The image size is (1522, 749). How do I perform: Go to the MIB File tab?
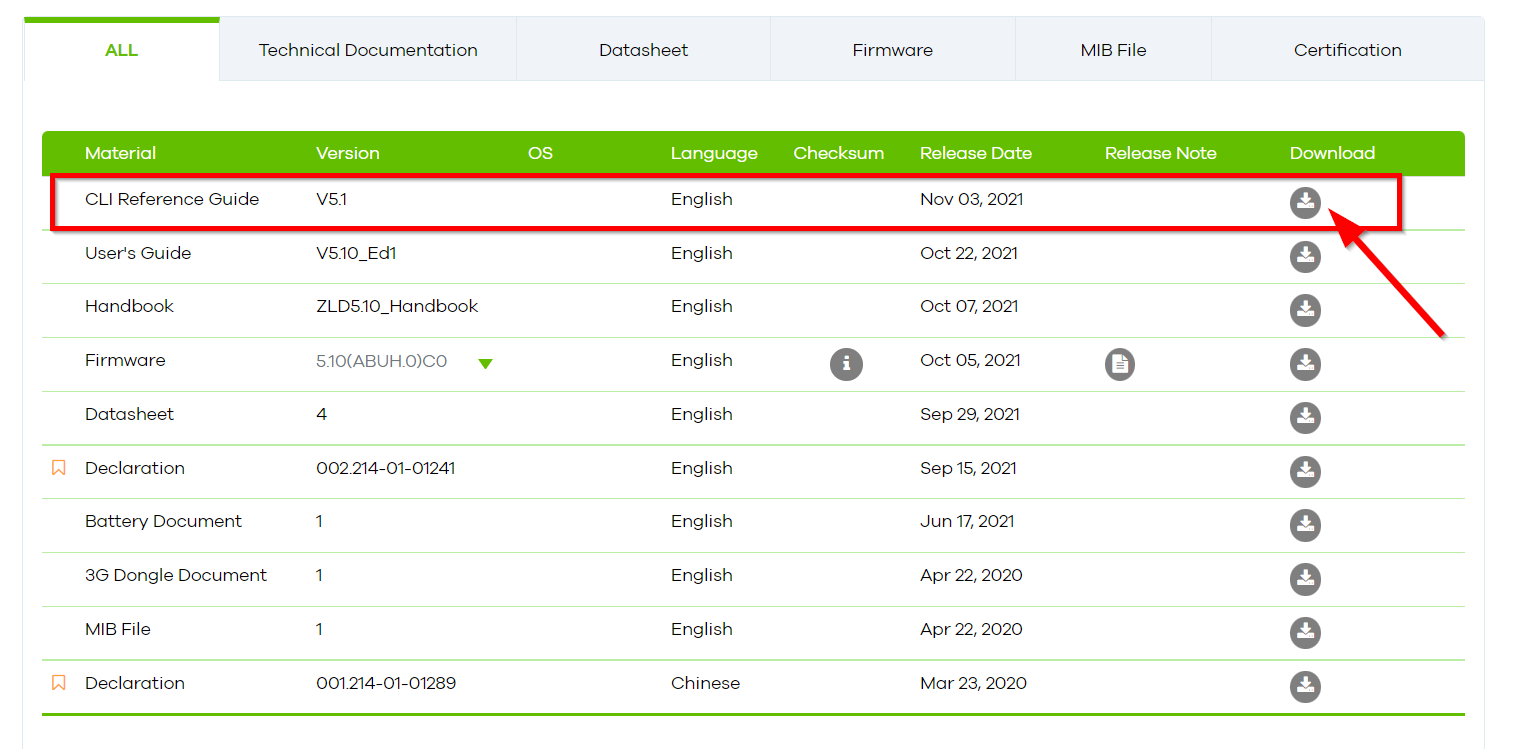(1113, 50)
